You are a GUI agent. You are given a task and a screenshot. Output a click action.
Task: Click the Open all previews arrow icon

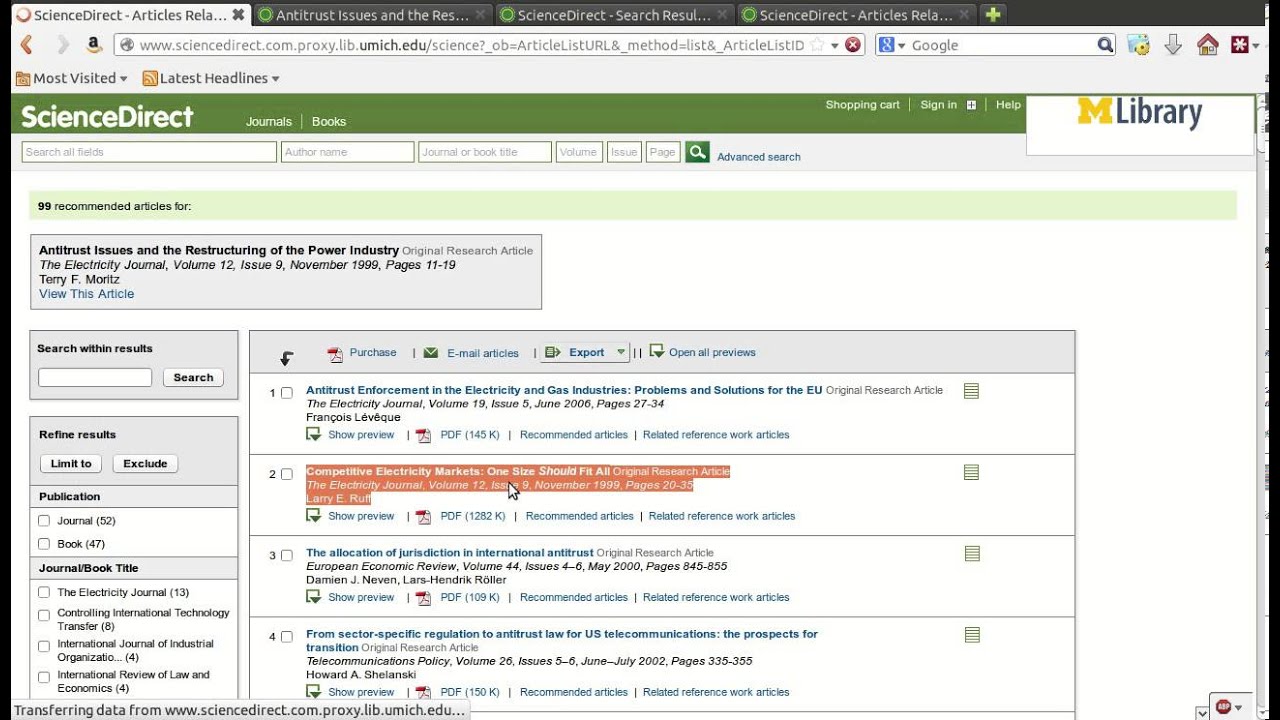click(x=657, y=351)
